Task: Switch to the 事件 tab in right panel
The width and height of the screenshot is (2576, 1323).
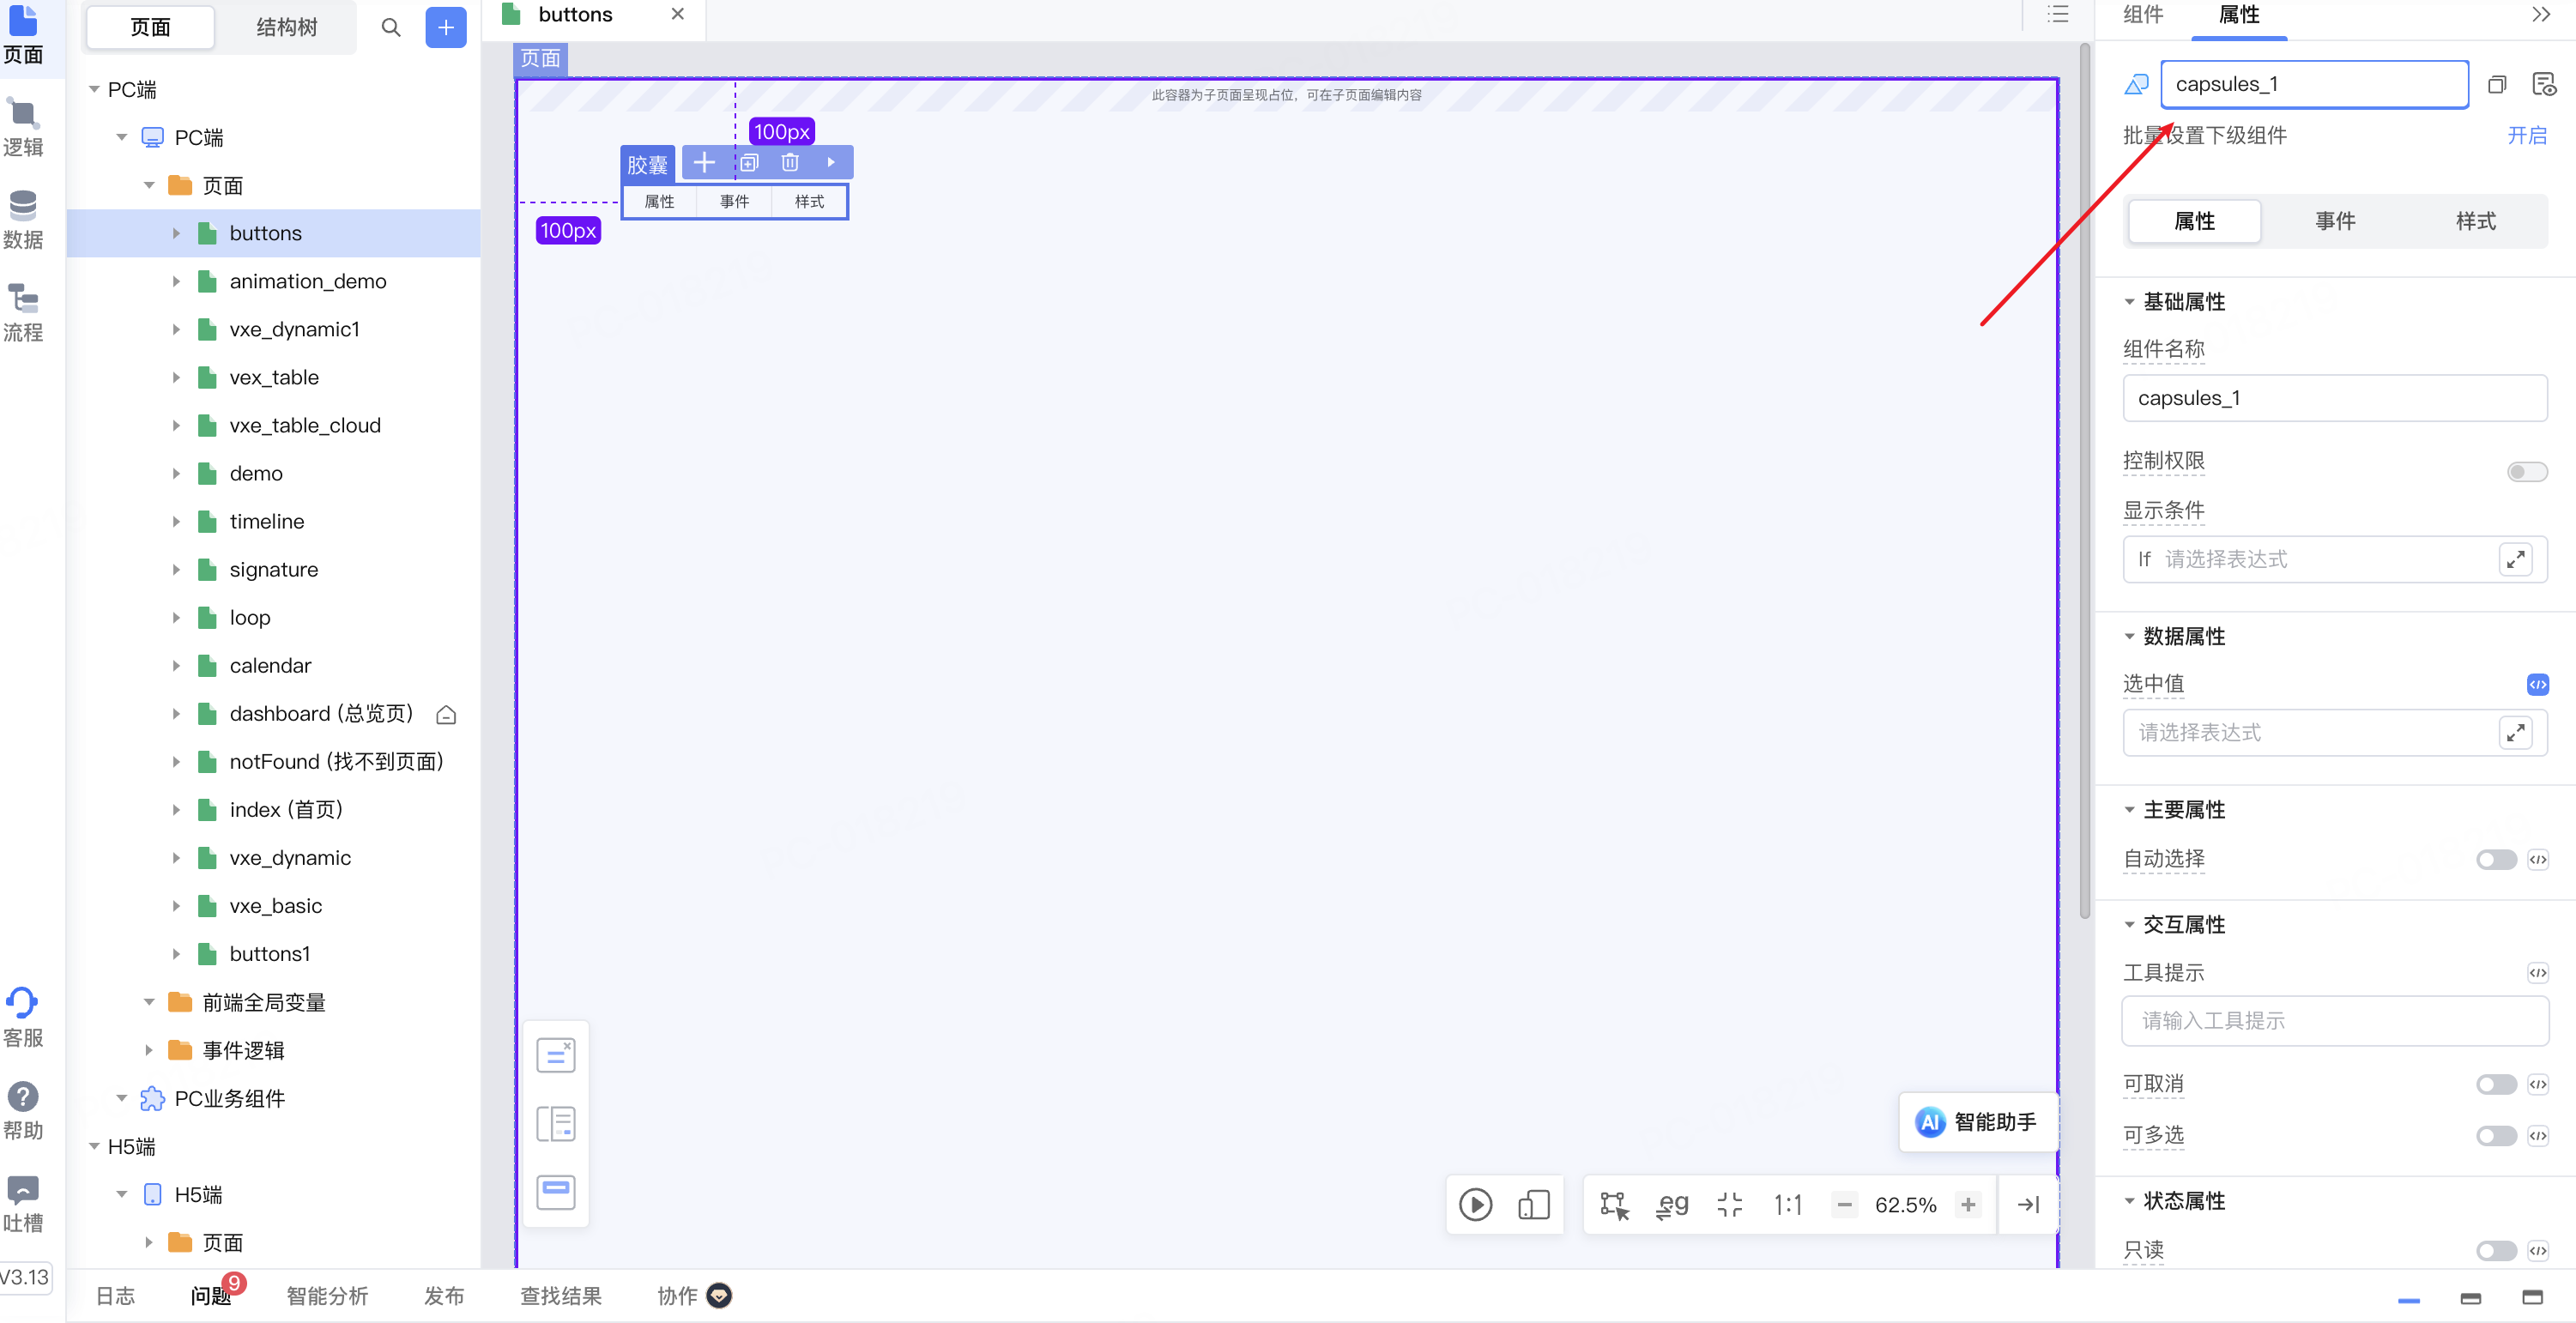Action: [2335, 222]
